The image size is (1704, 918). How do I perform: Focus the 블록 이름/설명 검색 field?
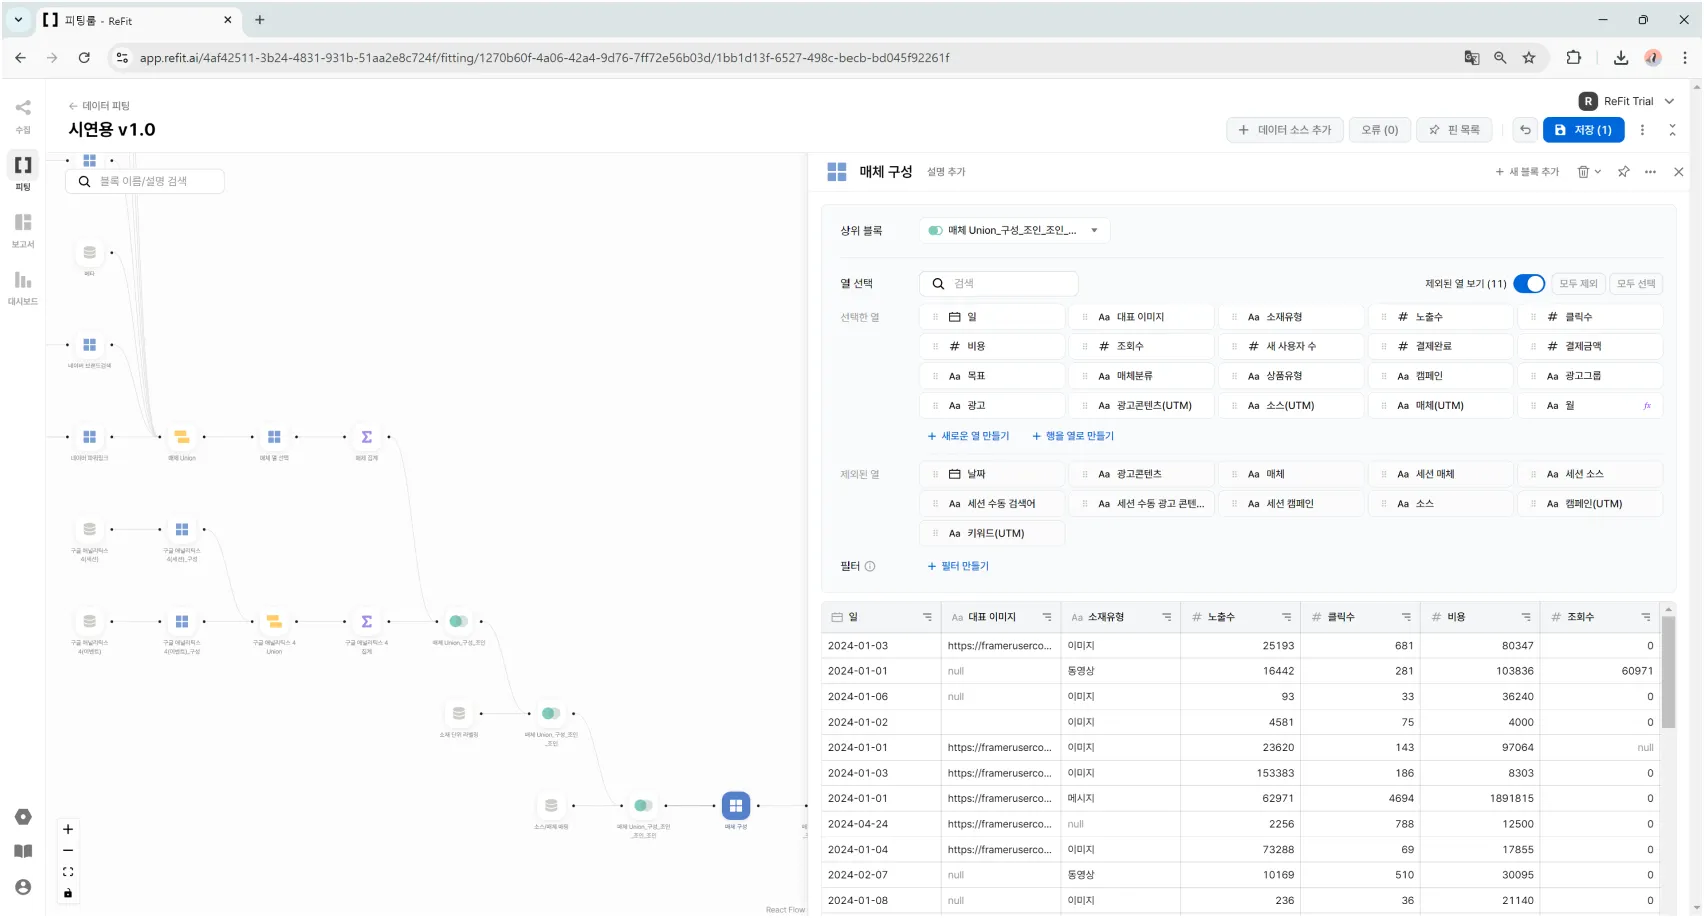145,181
